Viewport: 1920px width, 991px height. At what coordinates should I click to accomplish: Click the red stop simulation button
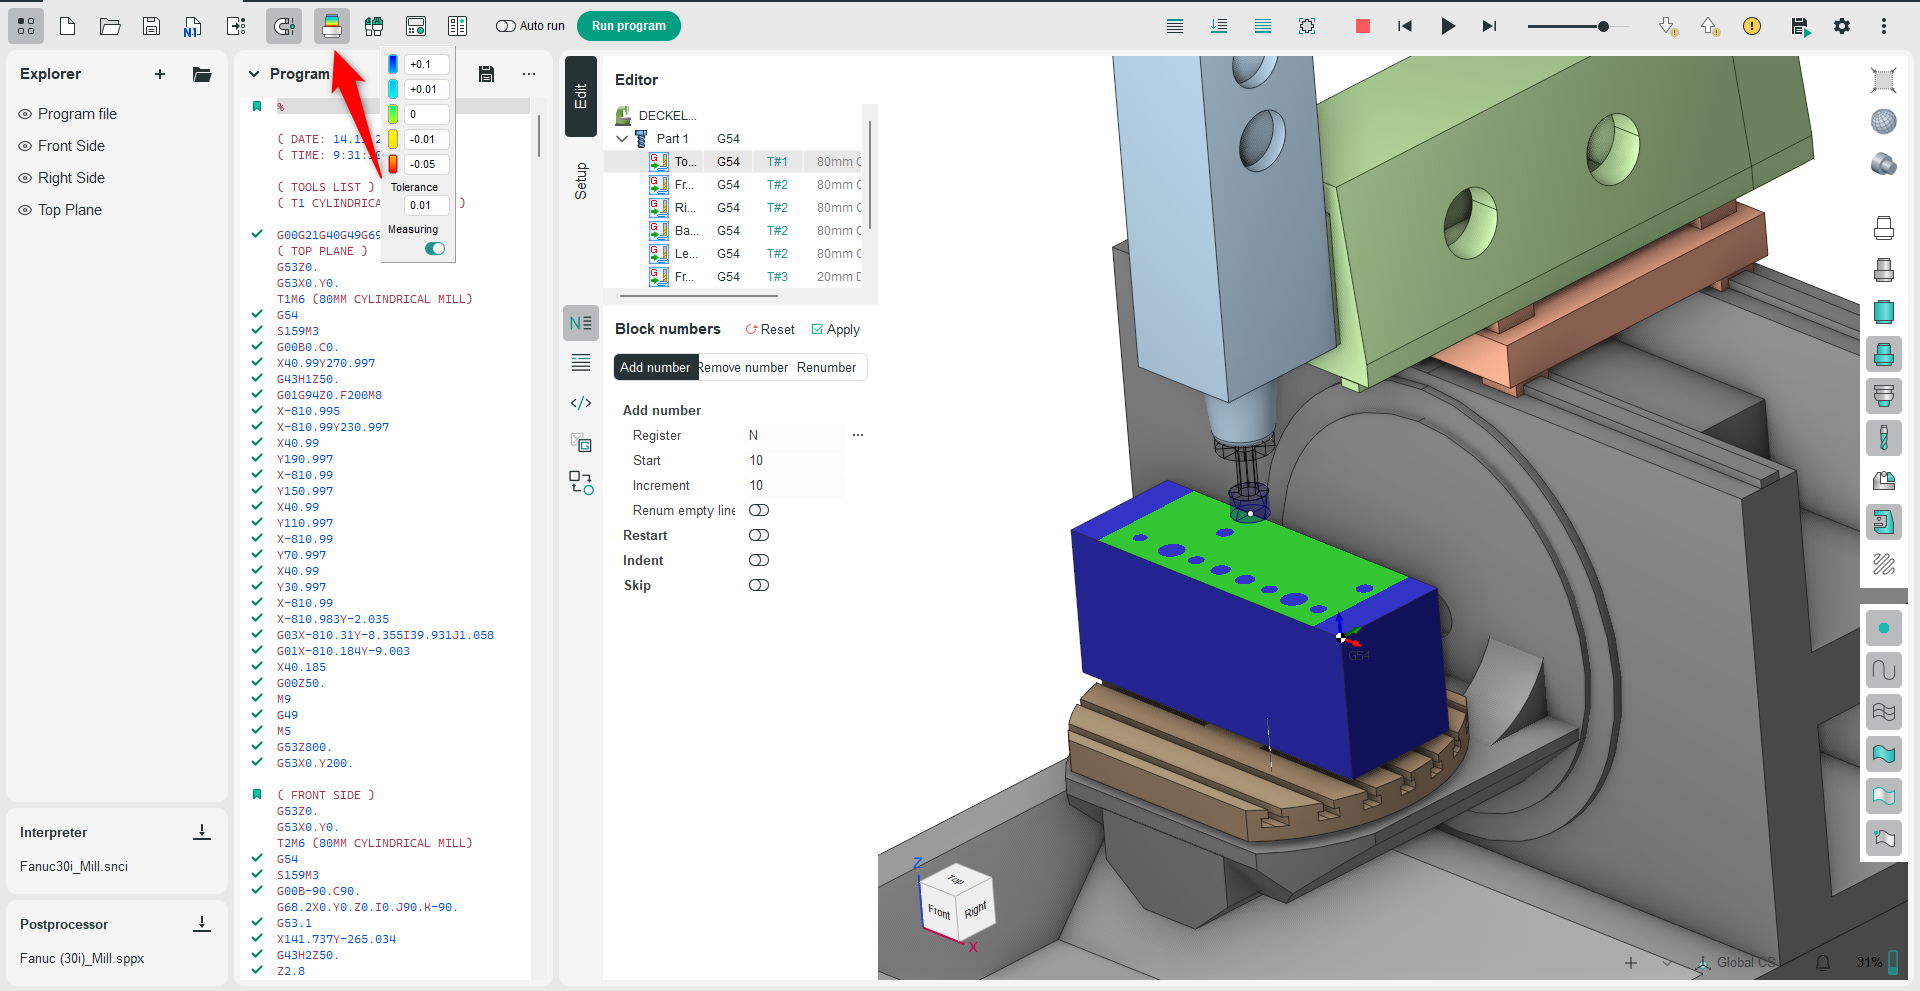(x=1362, y=26)
